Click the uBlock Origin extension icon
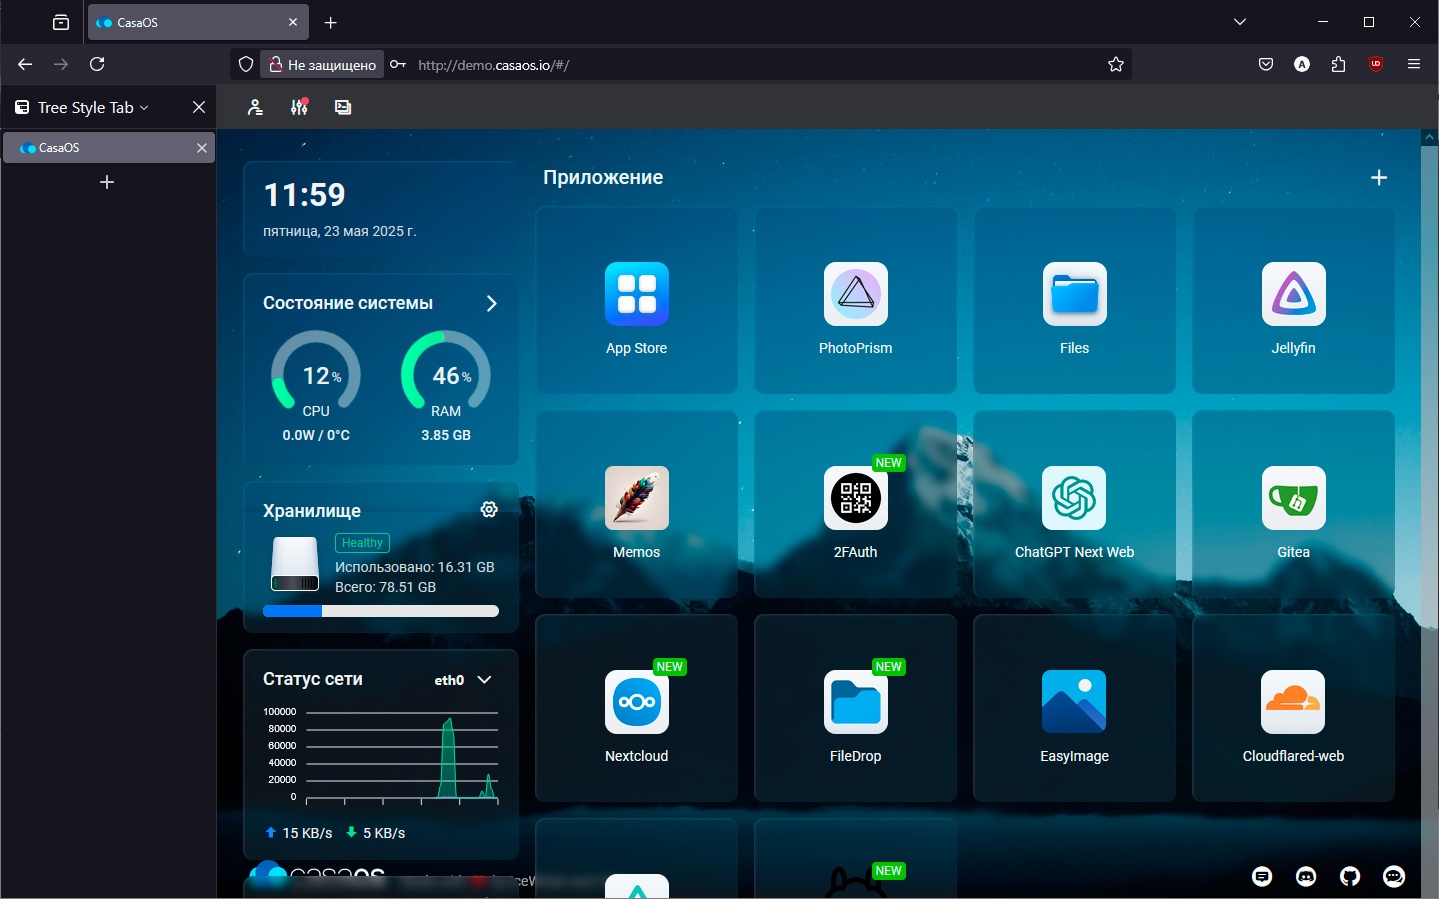The width and height of the screenshot is (1439, 899). click(x=1376, y=64)
